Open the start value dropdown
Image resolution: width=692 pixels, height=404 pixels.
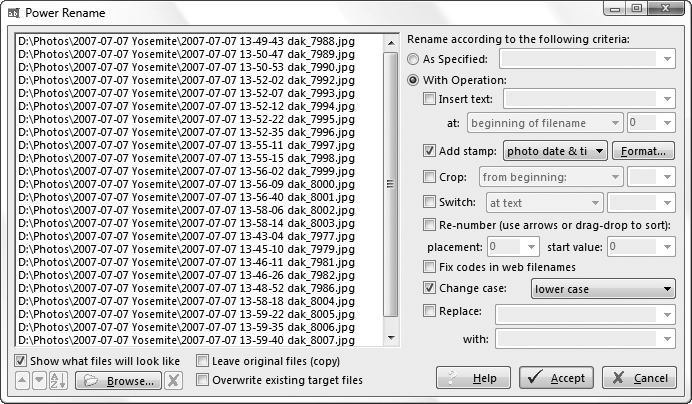pyautogui.click(x=641, y=246)
